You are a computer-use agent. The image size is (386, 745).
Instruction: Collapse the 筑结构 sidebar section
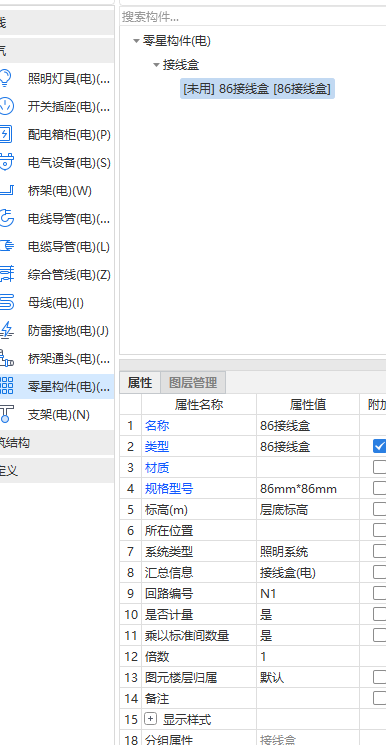[x=57, y=443]
